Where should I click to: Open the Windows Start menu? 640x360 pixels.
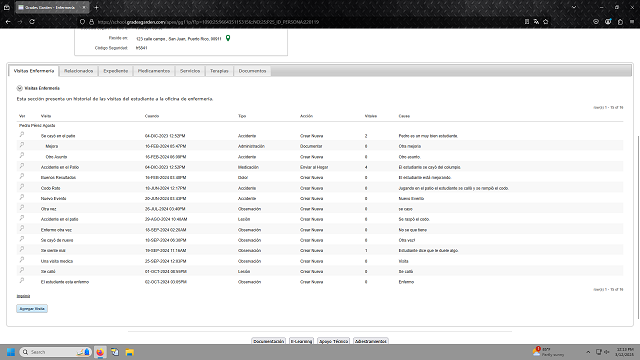tap(11, 352)
